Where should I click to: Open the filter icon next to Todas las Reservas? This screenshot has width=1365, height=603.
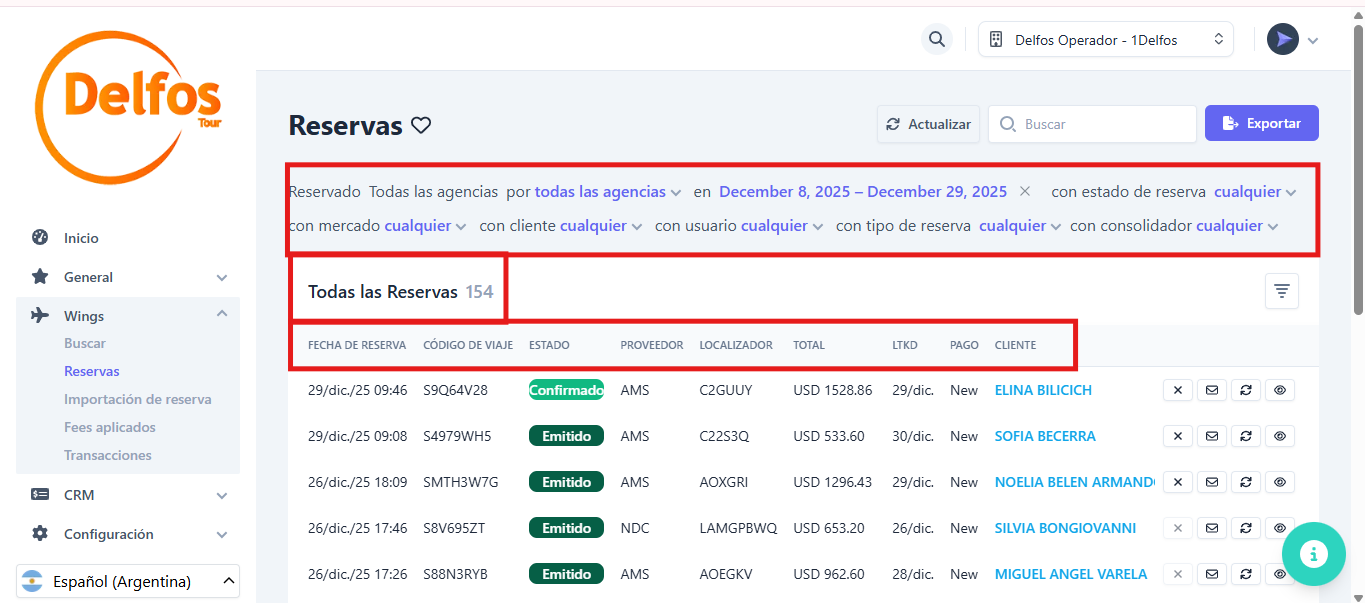pos(1281,291)
